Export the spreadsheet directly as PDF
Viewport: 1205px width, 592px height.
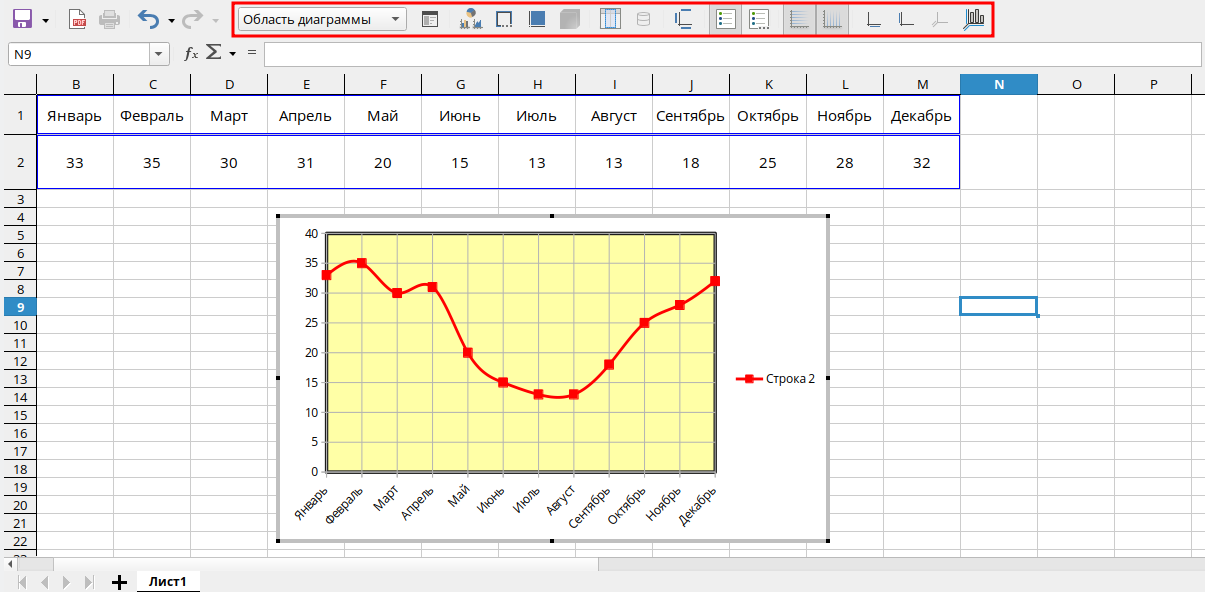[x=77, y=19]
